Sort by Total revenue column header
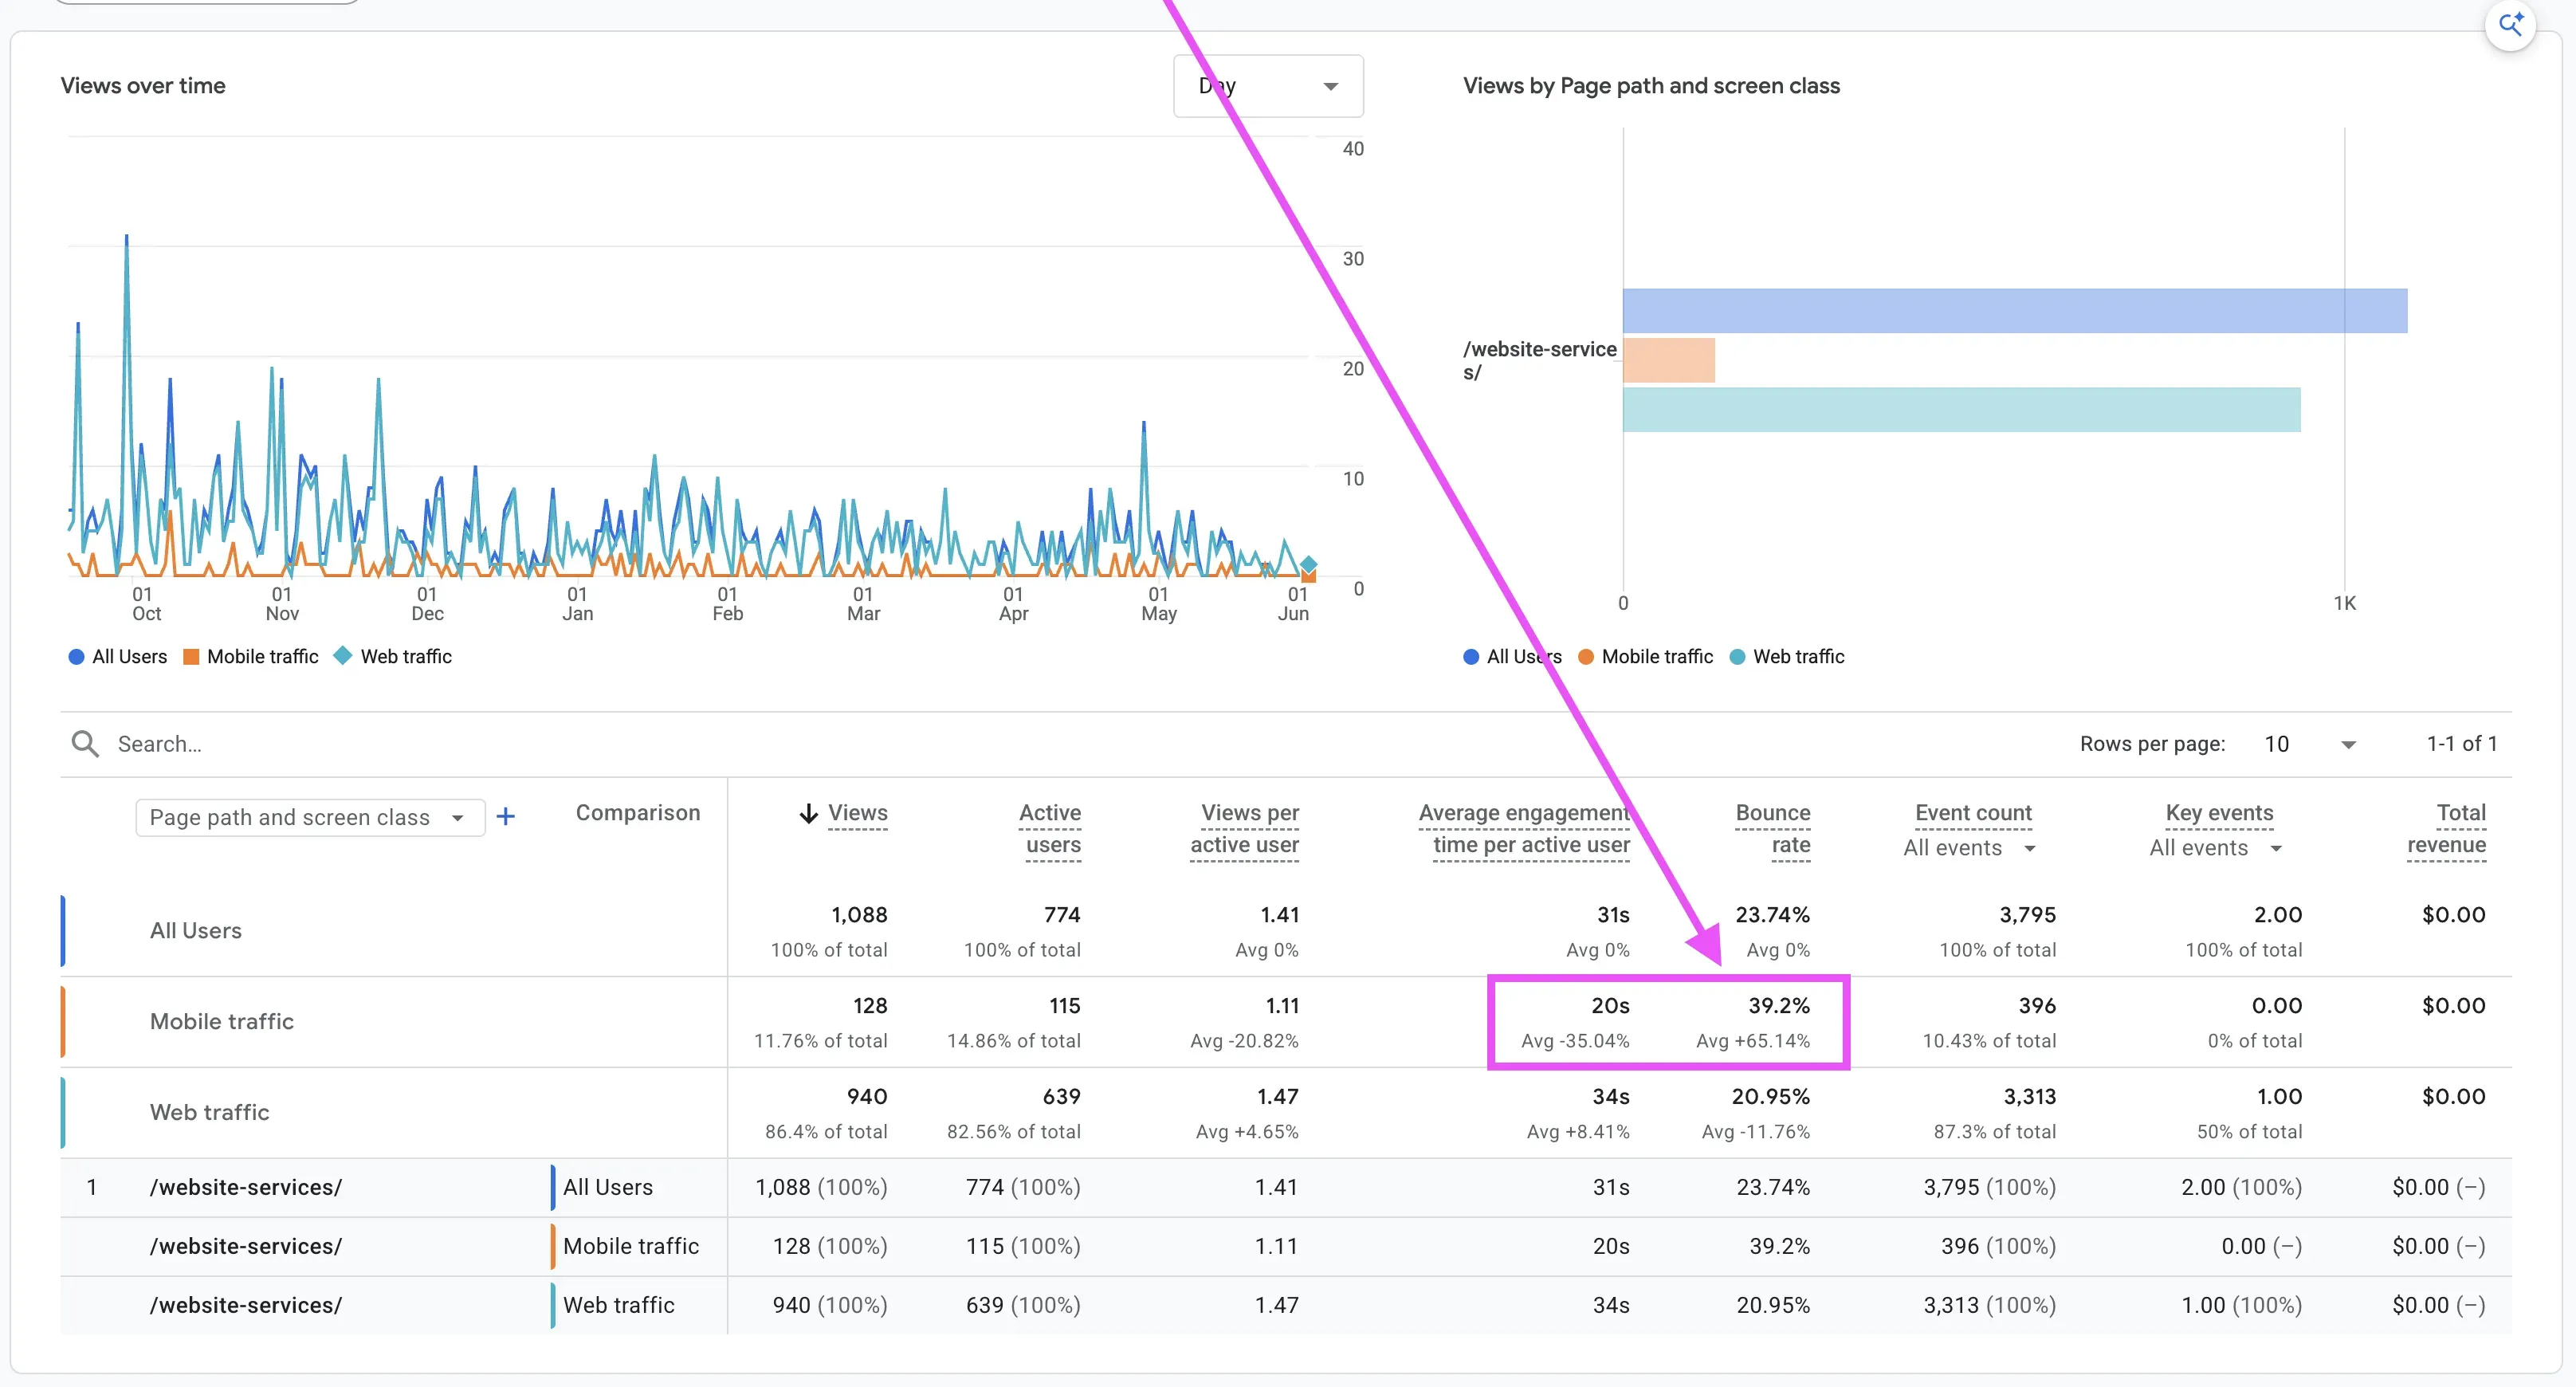2576x1387 pixels. pos(2447,828)
